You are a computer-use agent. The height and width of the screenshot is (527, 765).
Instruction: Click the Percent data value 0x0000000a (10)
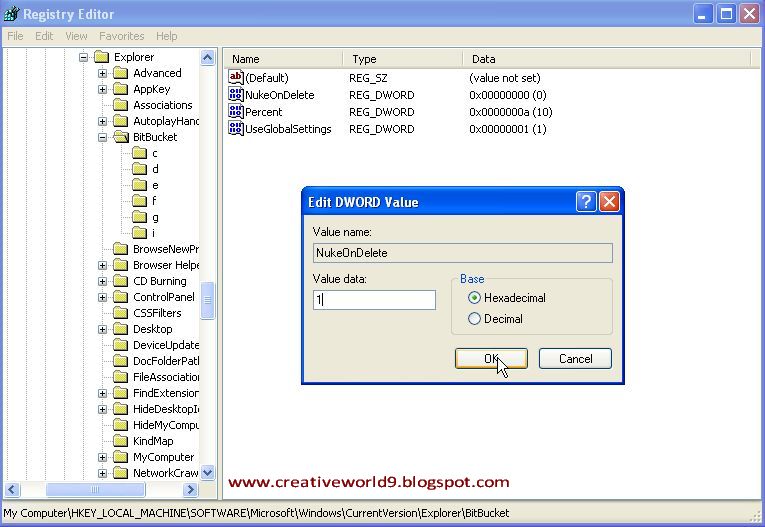511,112
